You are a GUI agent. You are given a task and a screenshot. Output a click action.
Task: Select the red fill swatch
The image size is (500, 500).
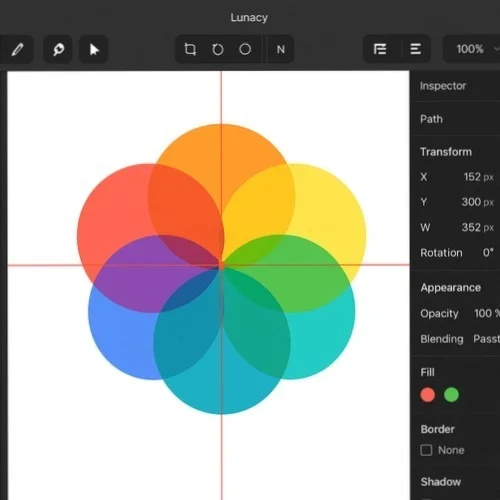(x=428, y=395)
